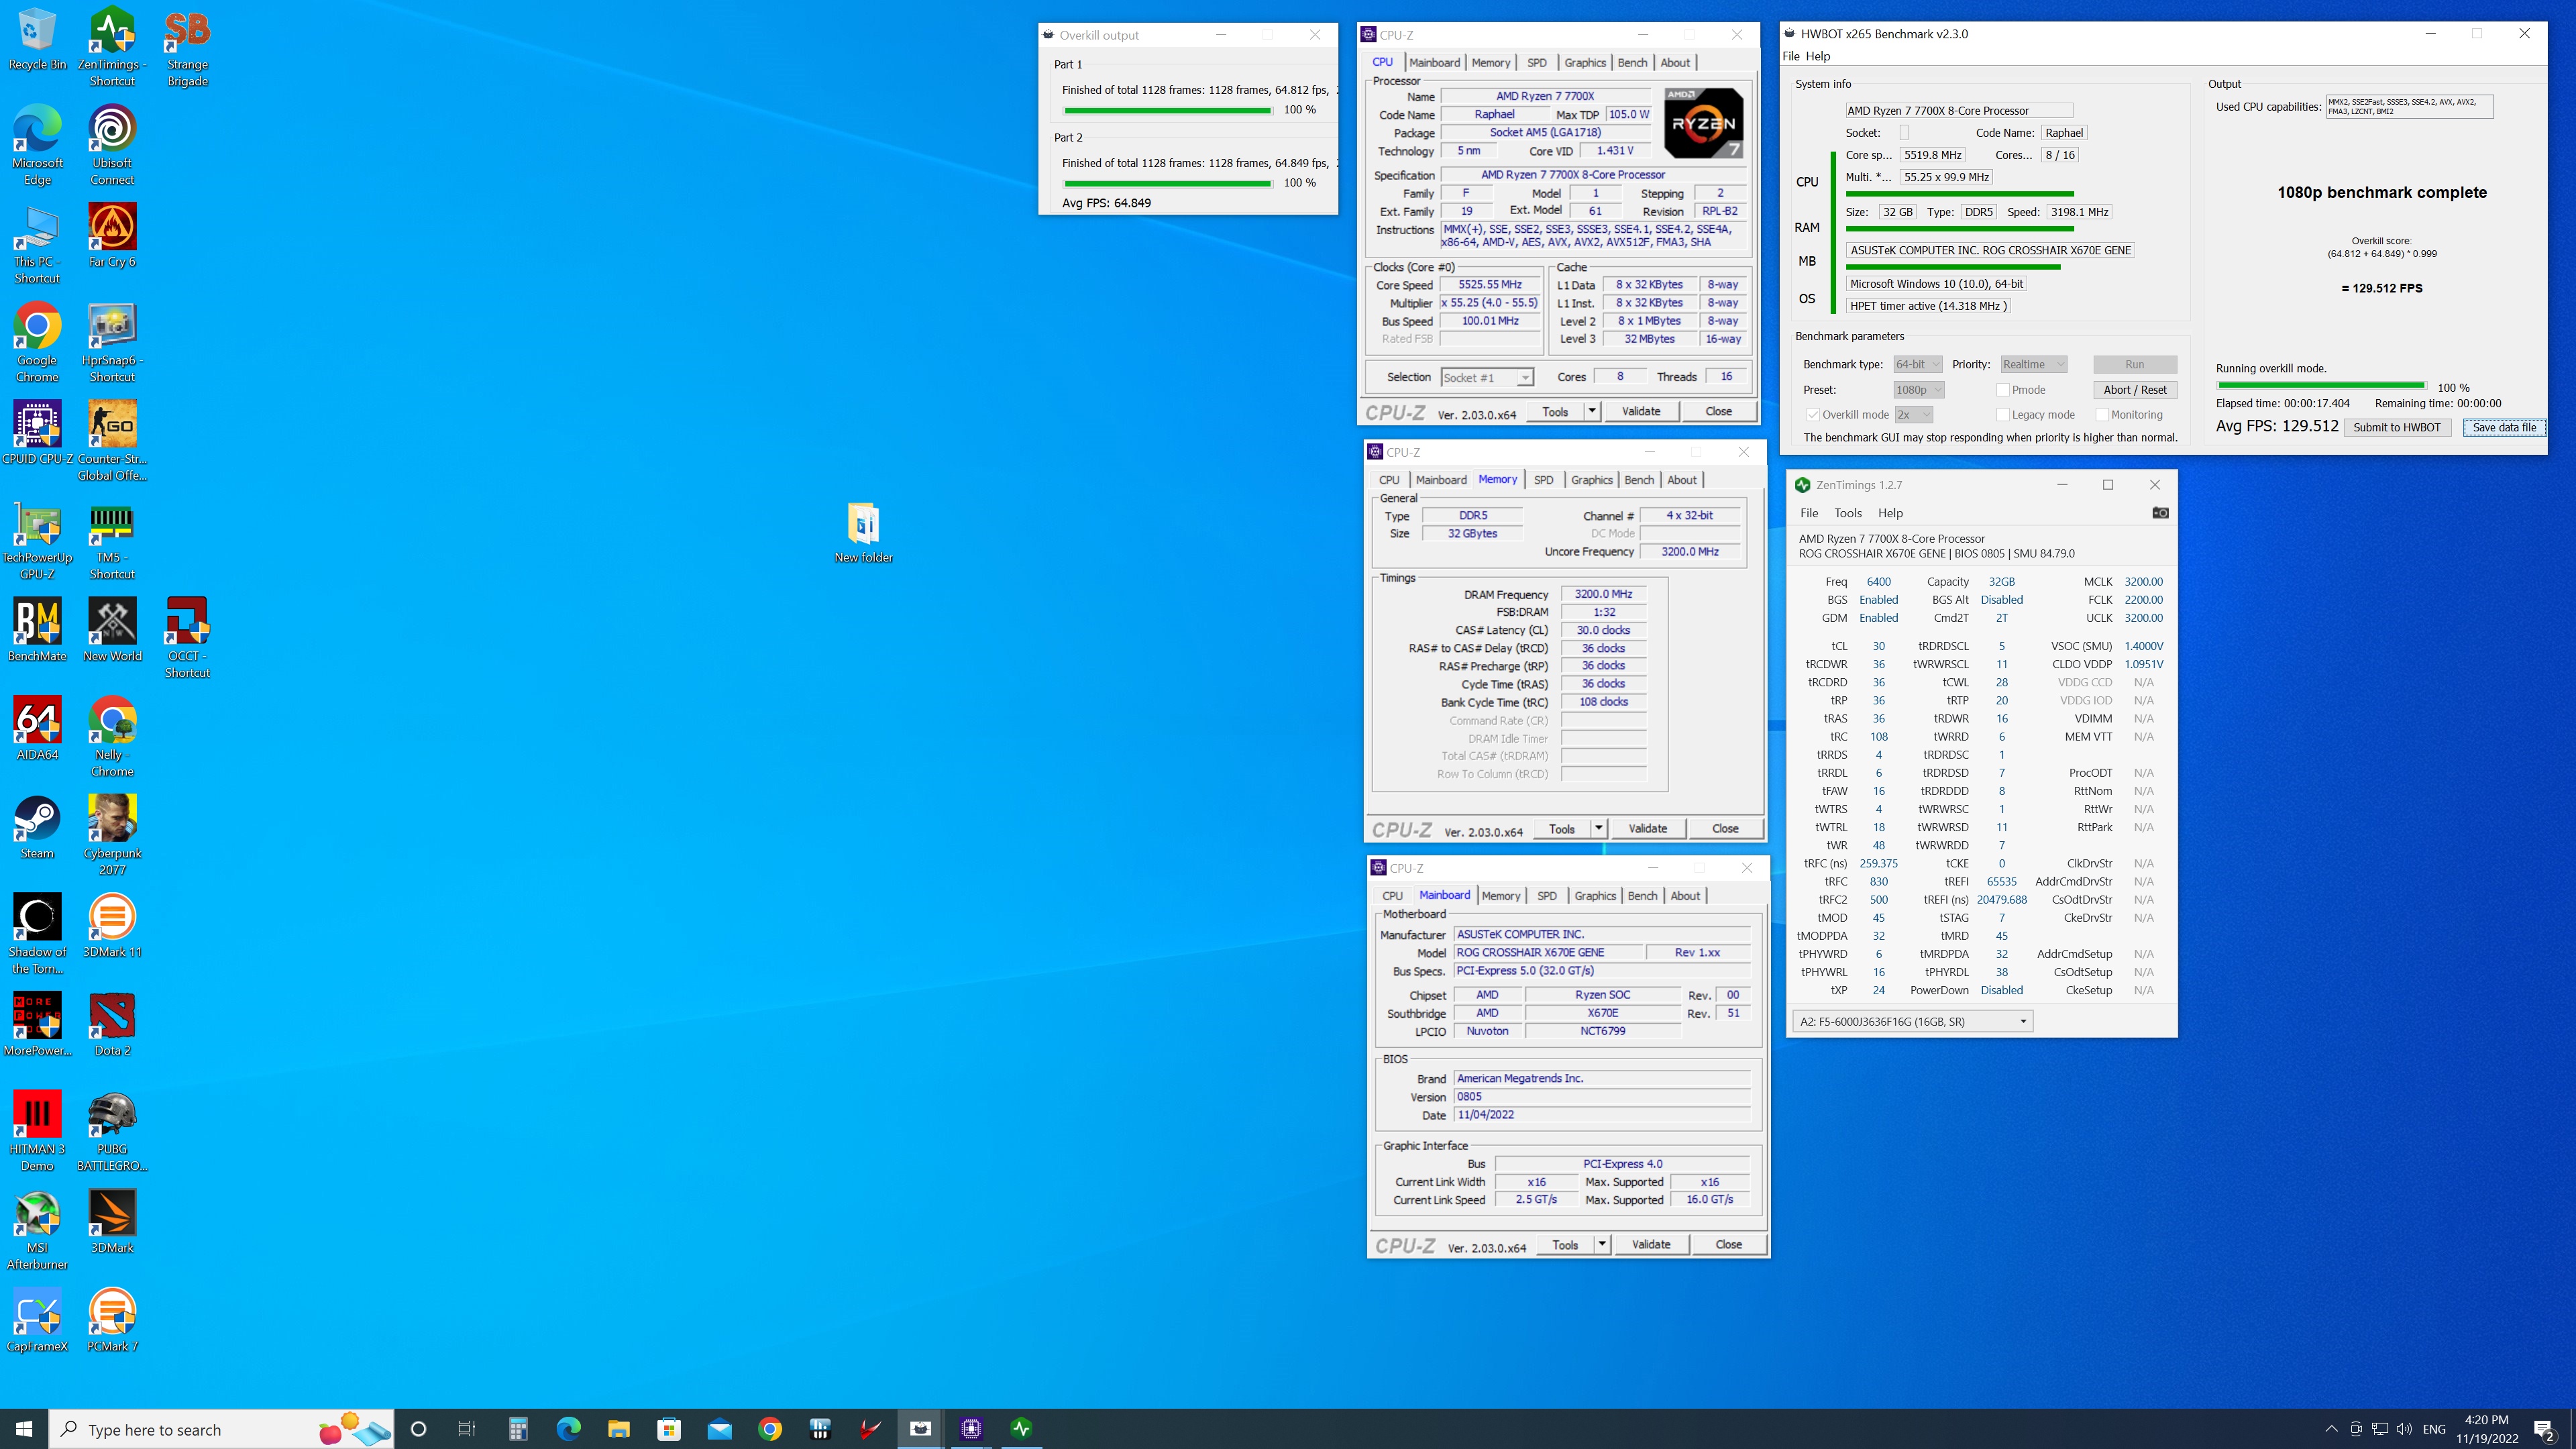Switch to SPD tab in CPU-Z Memory window

tap(1544, 480)
